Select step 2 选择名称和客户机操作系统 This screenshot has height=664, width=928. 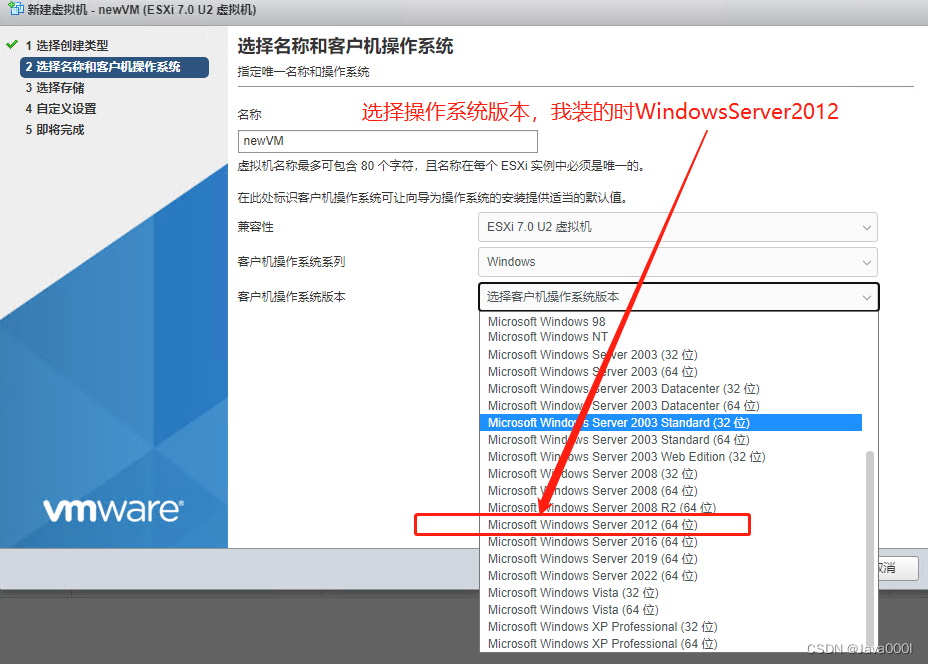114,67
